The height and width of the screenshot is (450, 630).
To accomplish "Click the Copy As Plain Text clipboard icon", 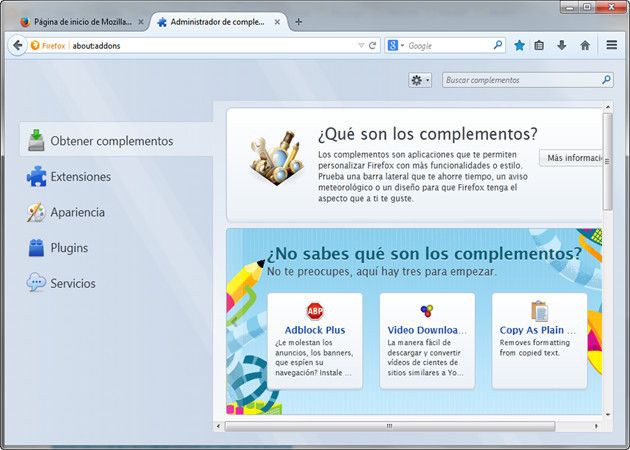I will [539, 311].
